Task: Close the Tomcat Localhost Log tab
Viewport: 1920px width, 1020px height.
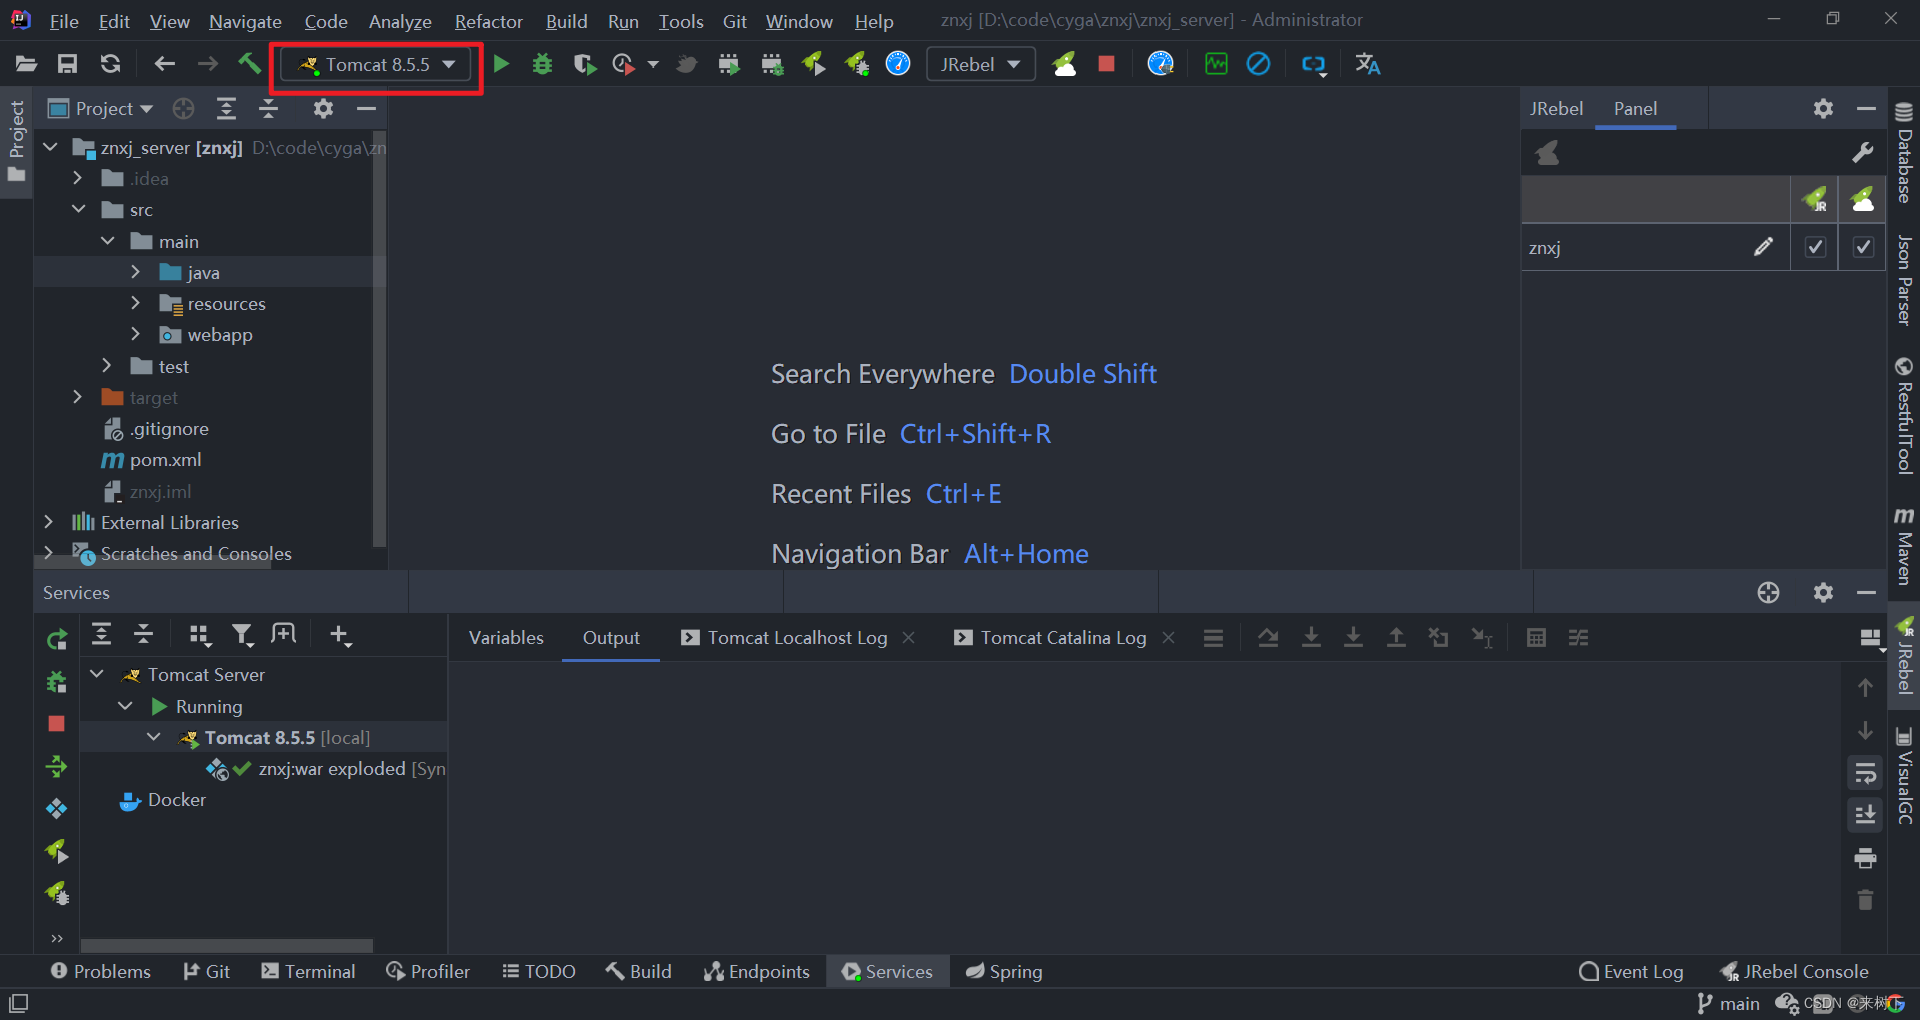Action: [x=908, y=637]
